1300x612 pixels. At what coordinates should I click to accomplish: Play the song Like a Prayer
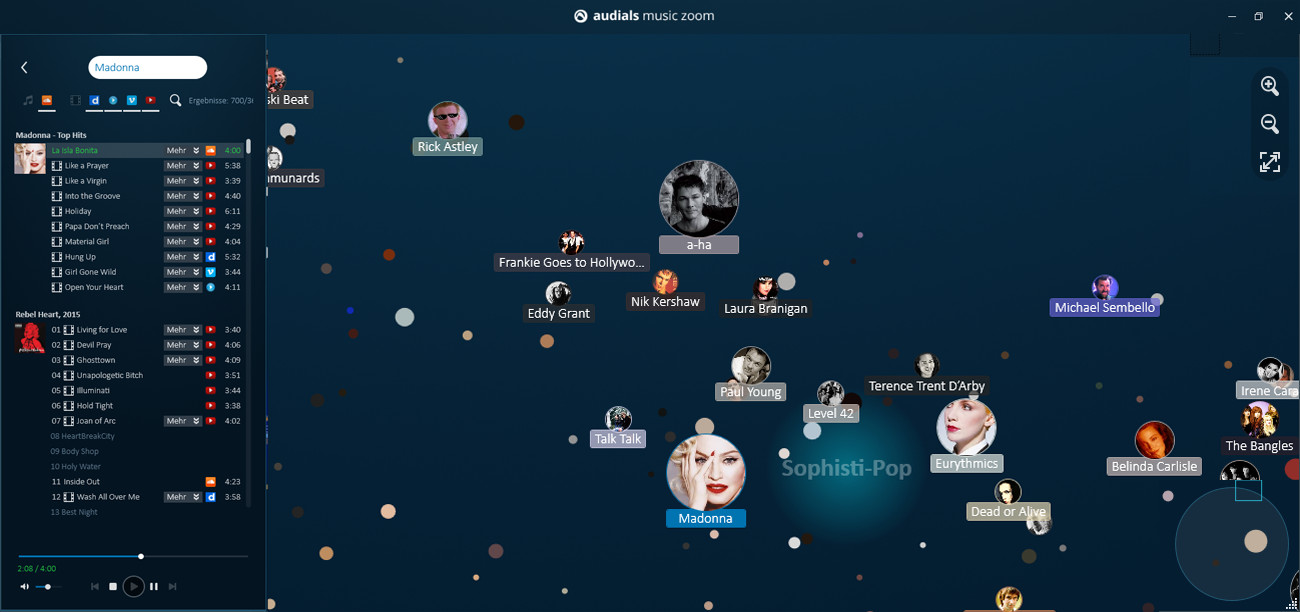coord(87,166)
